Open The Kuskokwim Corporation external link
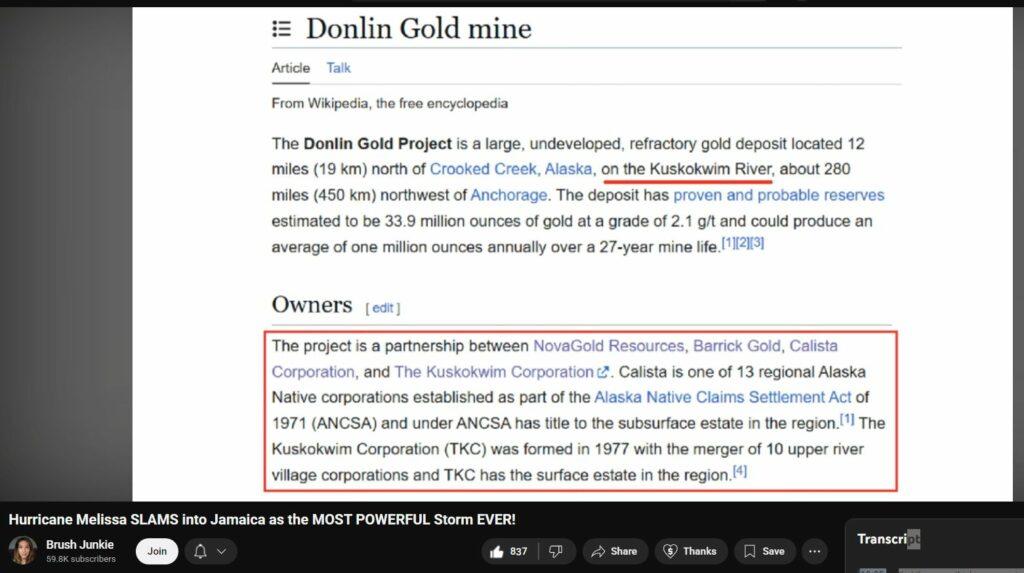The height and width of the screenshot is (573, 1024). click(x=494, y=372)
